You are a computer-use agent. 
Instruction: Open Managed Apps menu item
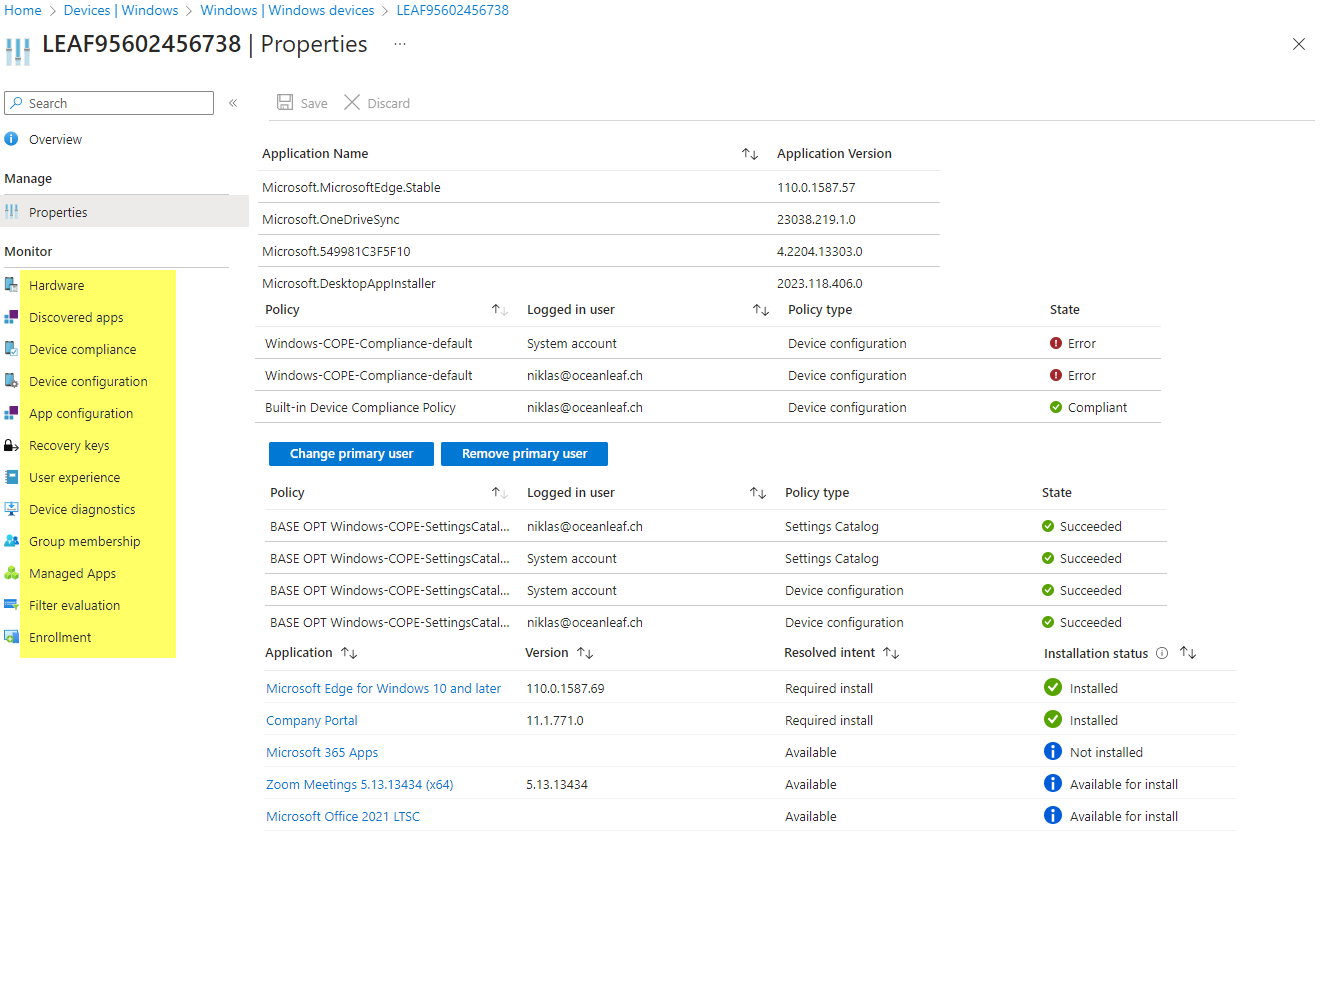pyautogui.click(x=73, y=573)
